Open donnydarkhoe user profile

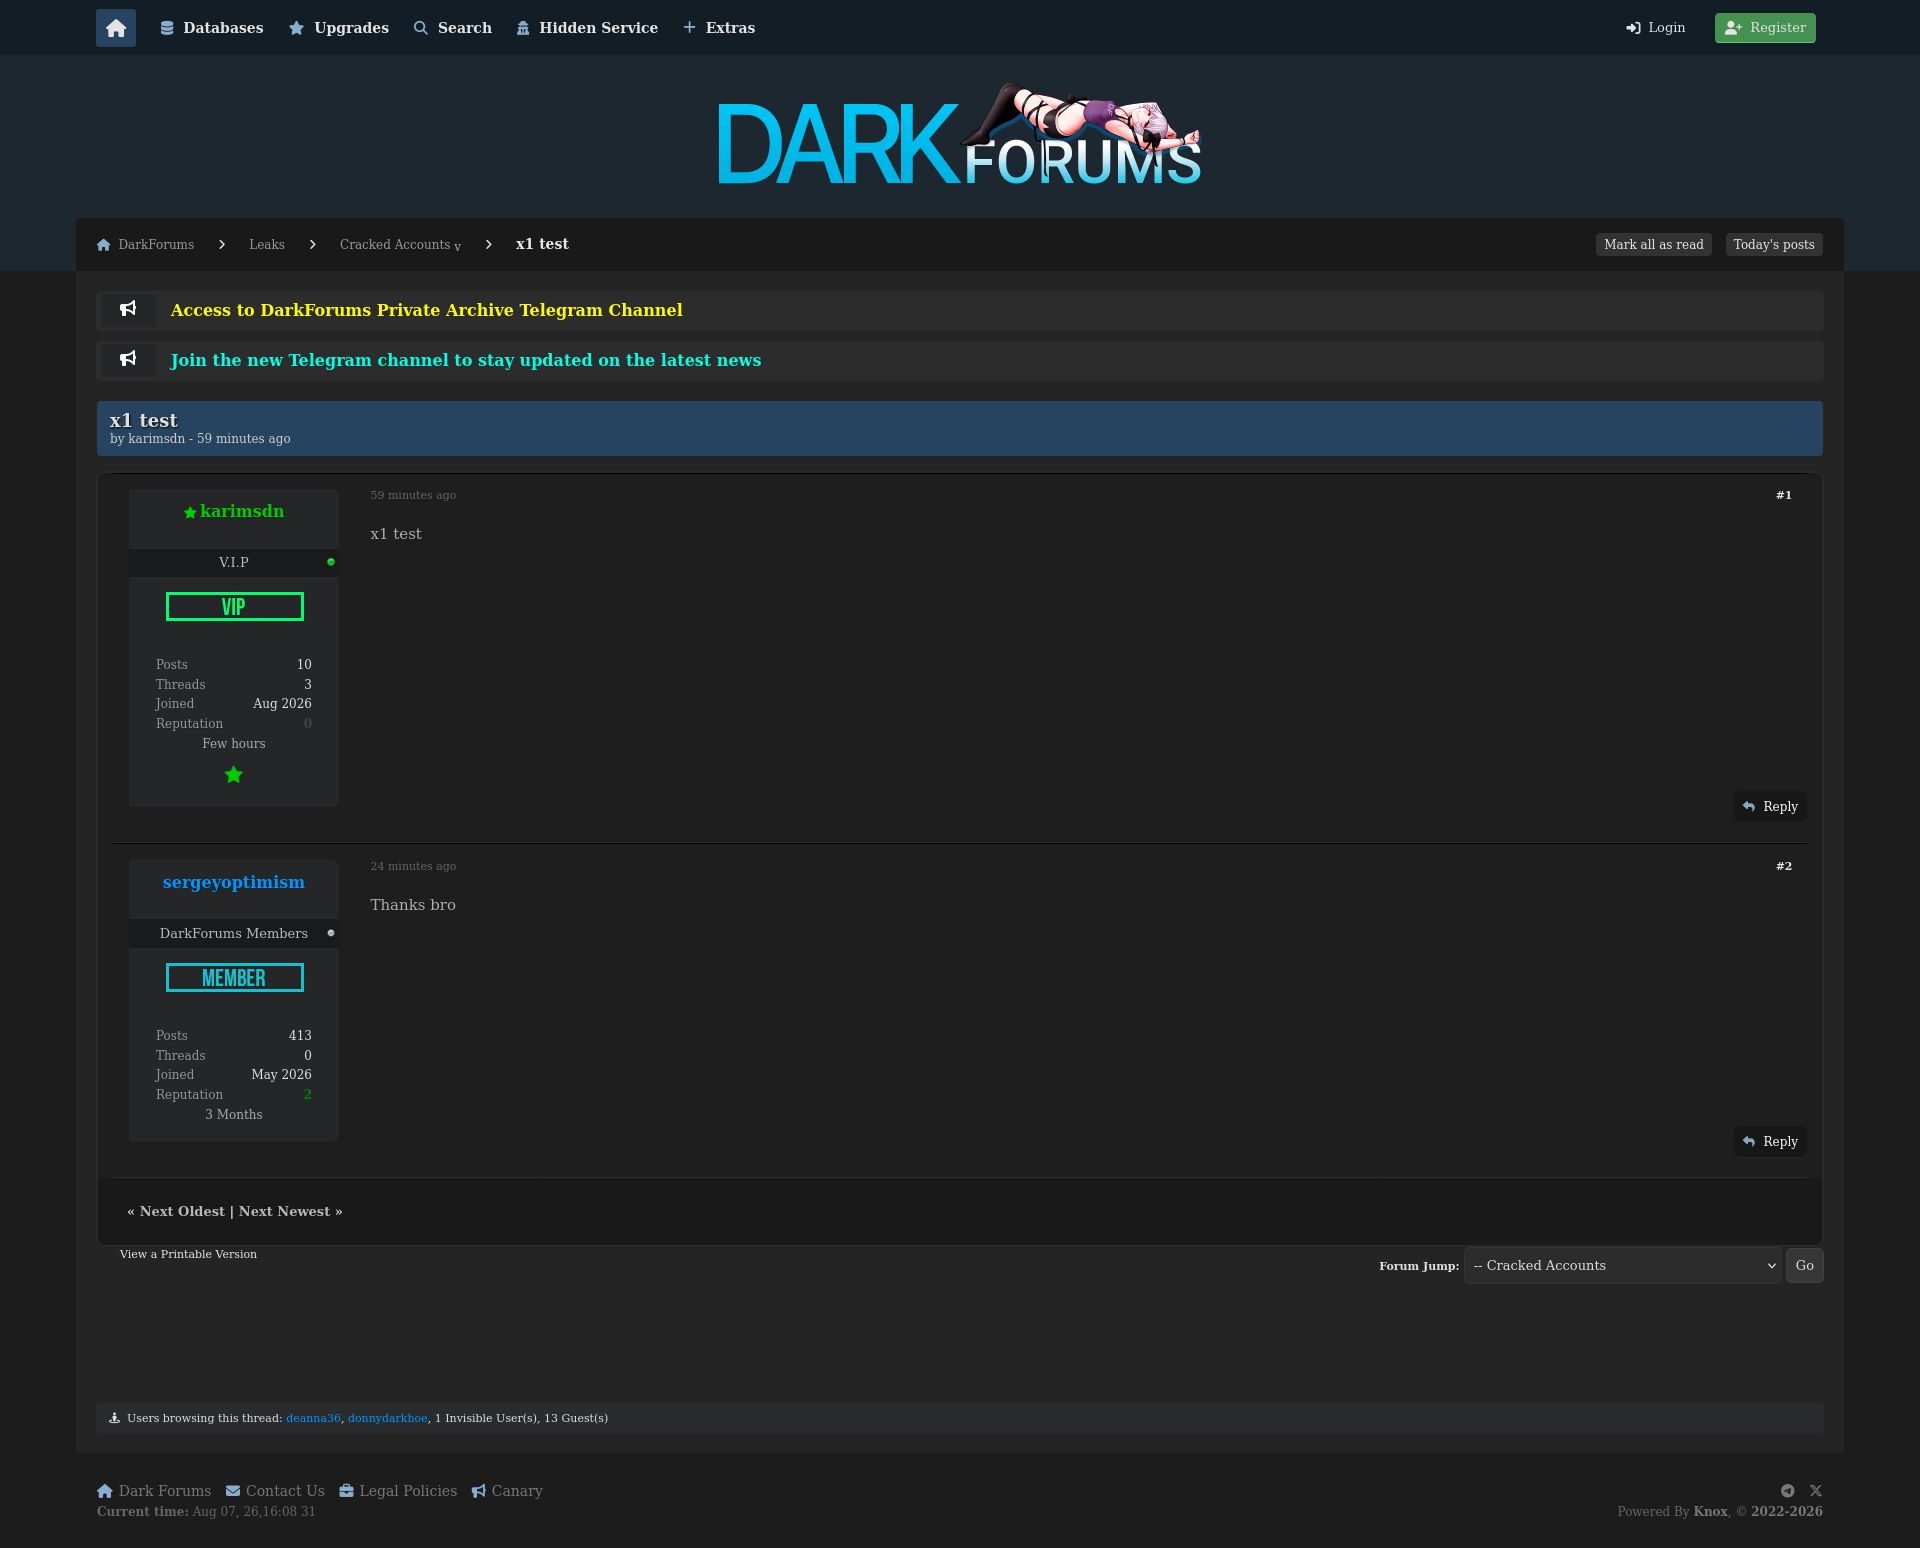[388, 1418]
